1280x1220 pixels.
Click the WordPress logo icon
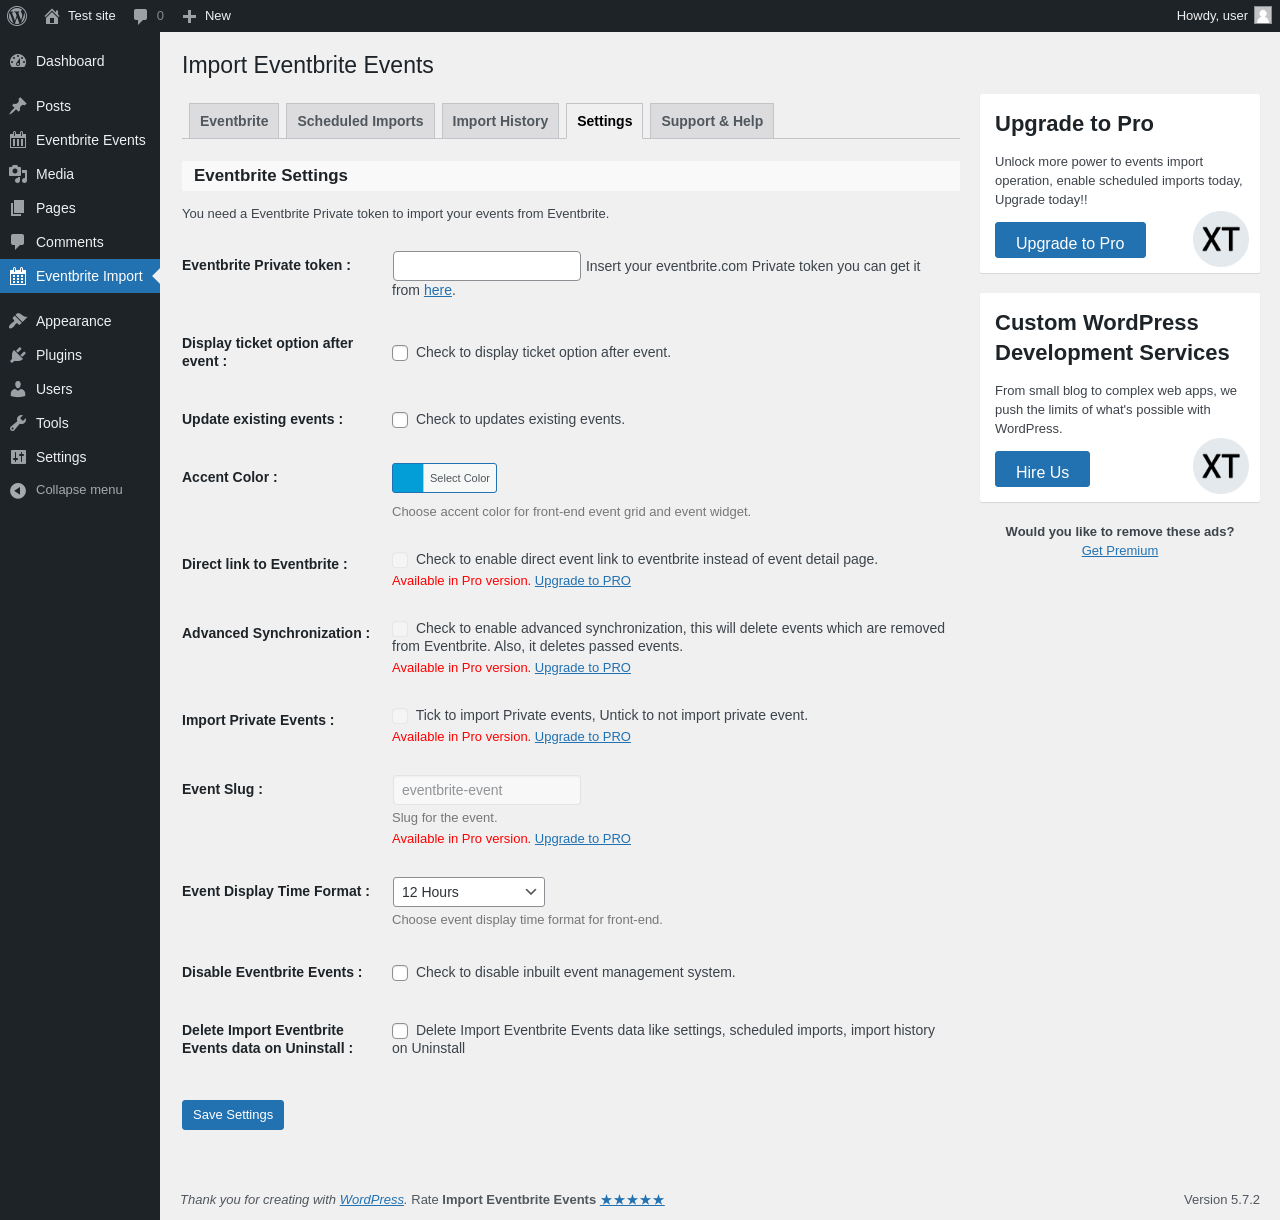coord(17,16)
